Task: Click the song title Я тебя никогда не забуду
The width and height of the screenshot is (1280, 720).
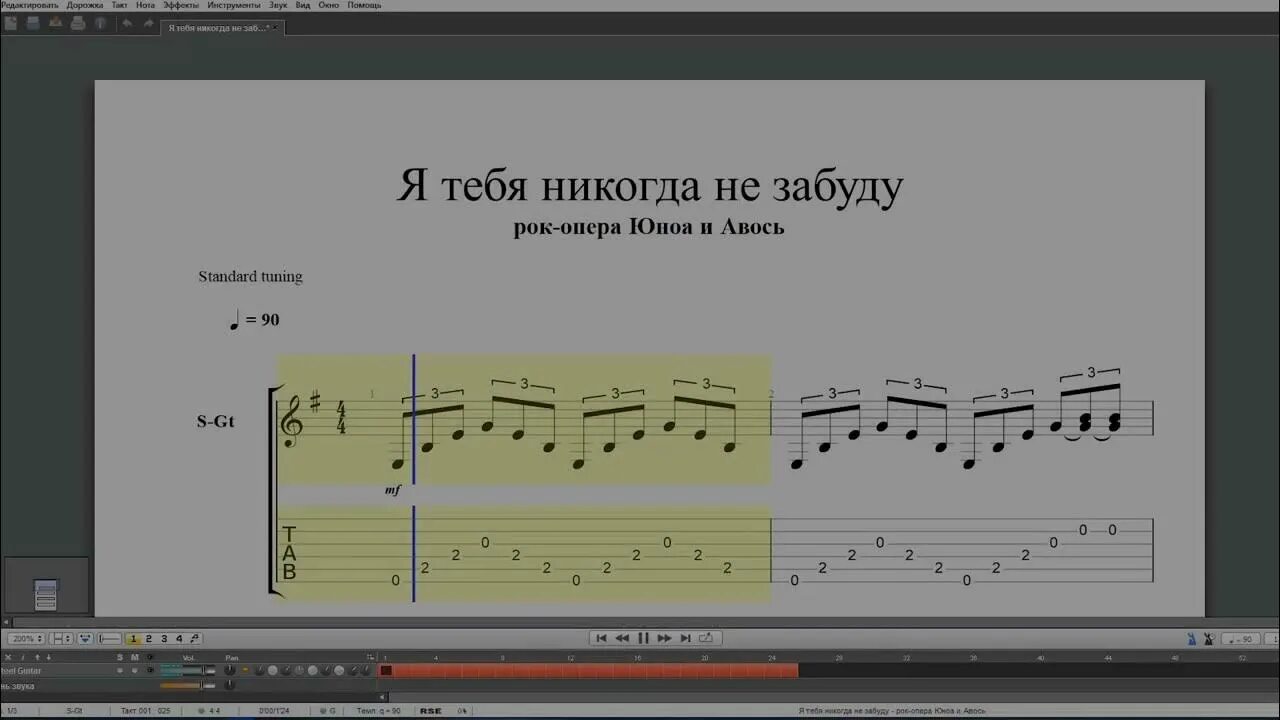Action: click(650, 186)
